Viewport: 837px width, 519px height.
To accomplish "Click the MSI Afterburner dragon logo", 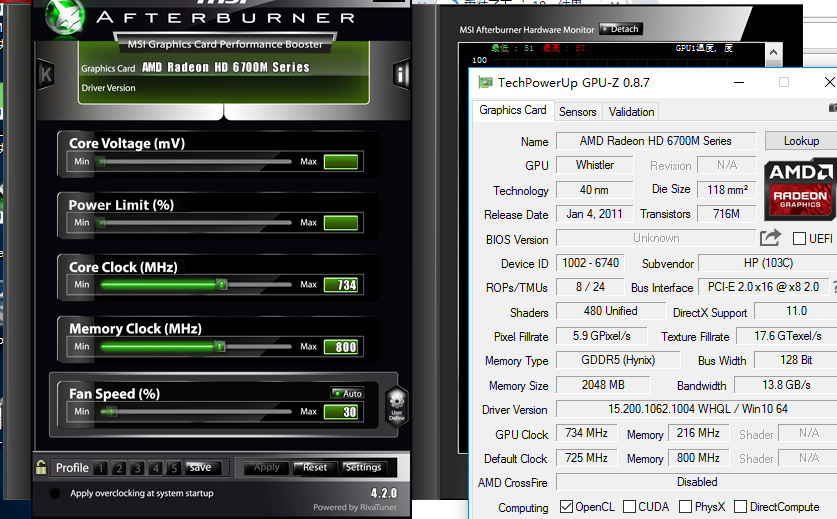I will (x=65, y=17).
